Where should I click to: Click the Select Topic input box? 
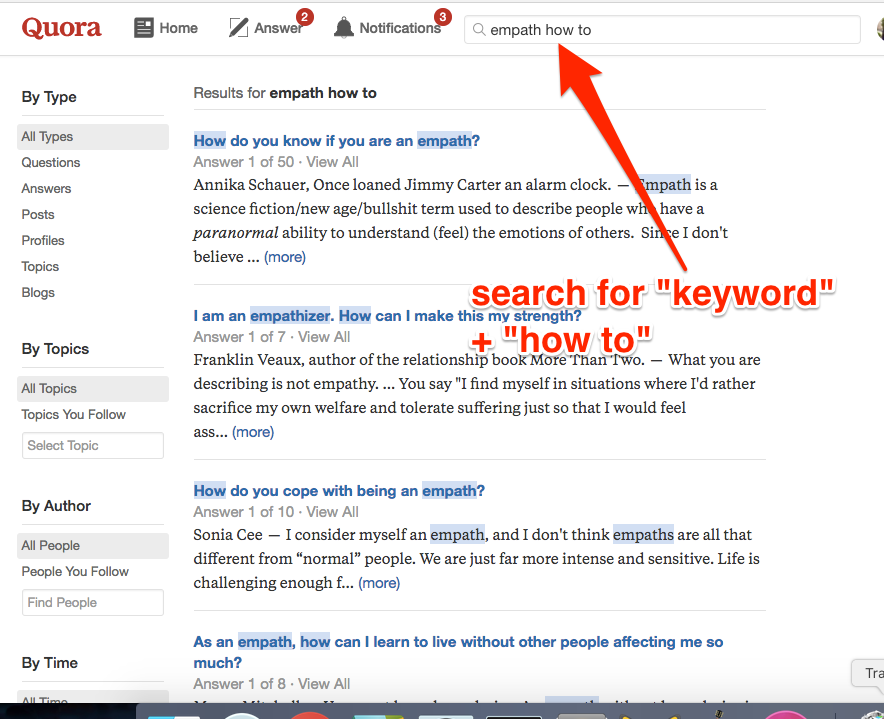pyautogui.click(x=93, y=445)
